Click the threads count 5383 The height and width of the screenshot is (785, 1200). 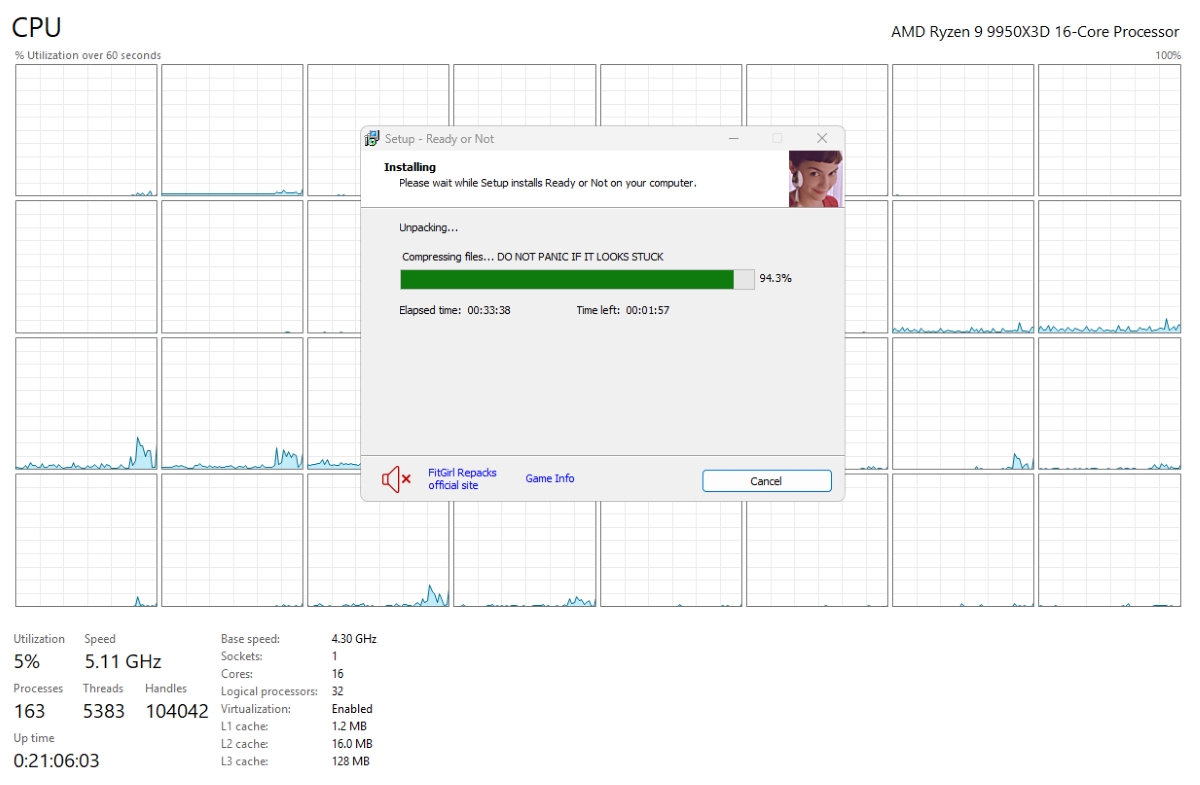pos(104,711)
